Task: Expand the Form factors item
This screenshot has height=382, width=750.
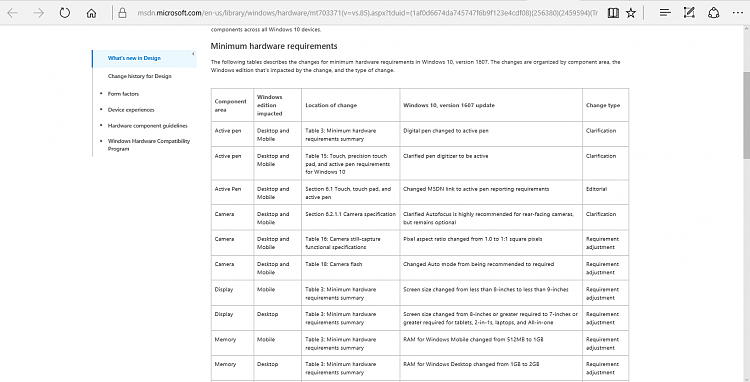Action: point(123,94)
